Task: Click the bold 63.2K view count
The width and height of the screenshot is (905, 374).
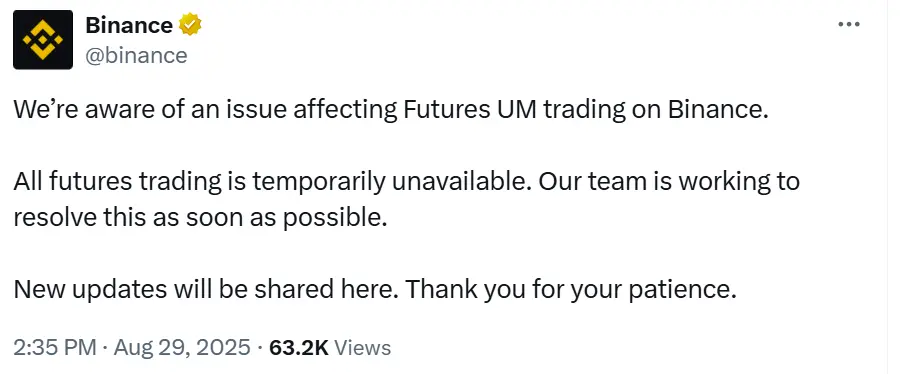Action: click(x=299, y=347)
